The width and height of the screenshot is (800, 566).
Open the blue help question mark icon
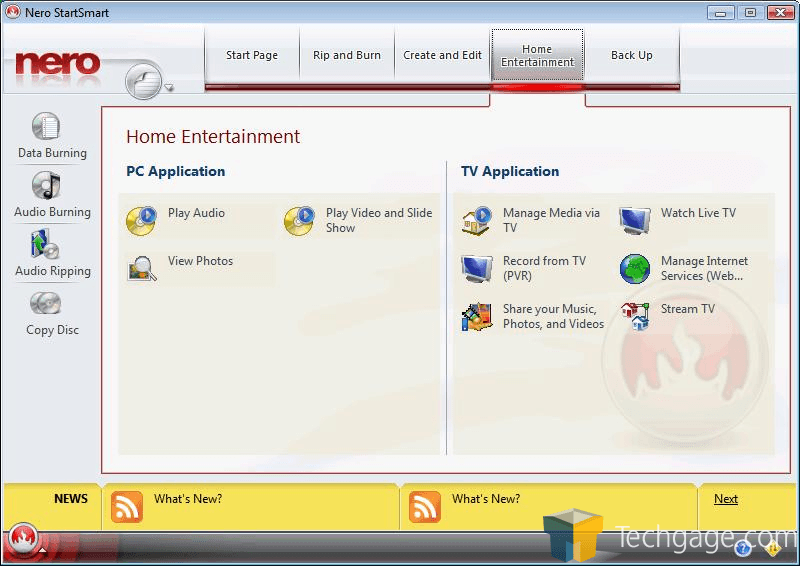tap(743, 549)
